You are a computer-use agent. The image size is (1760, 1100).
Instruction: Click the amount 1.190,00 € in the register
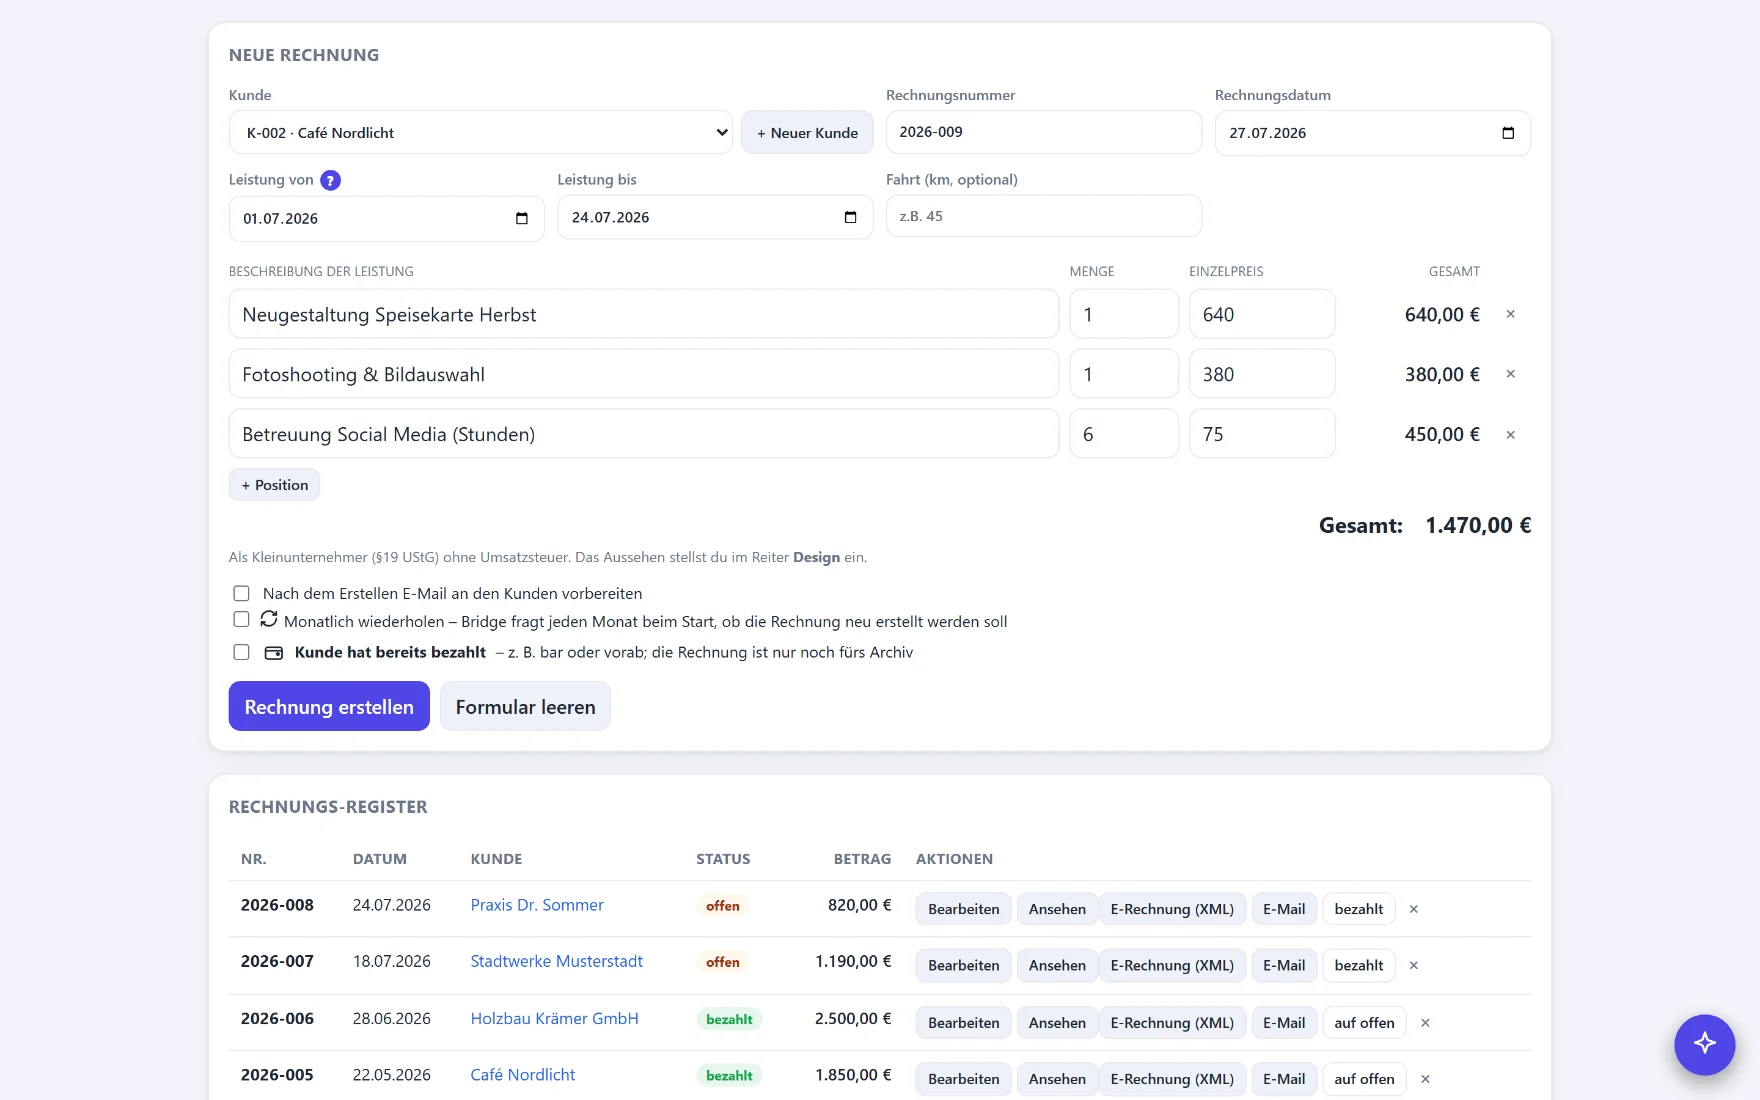853,961
